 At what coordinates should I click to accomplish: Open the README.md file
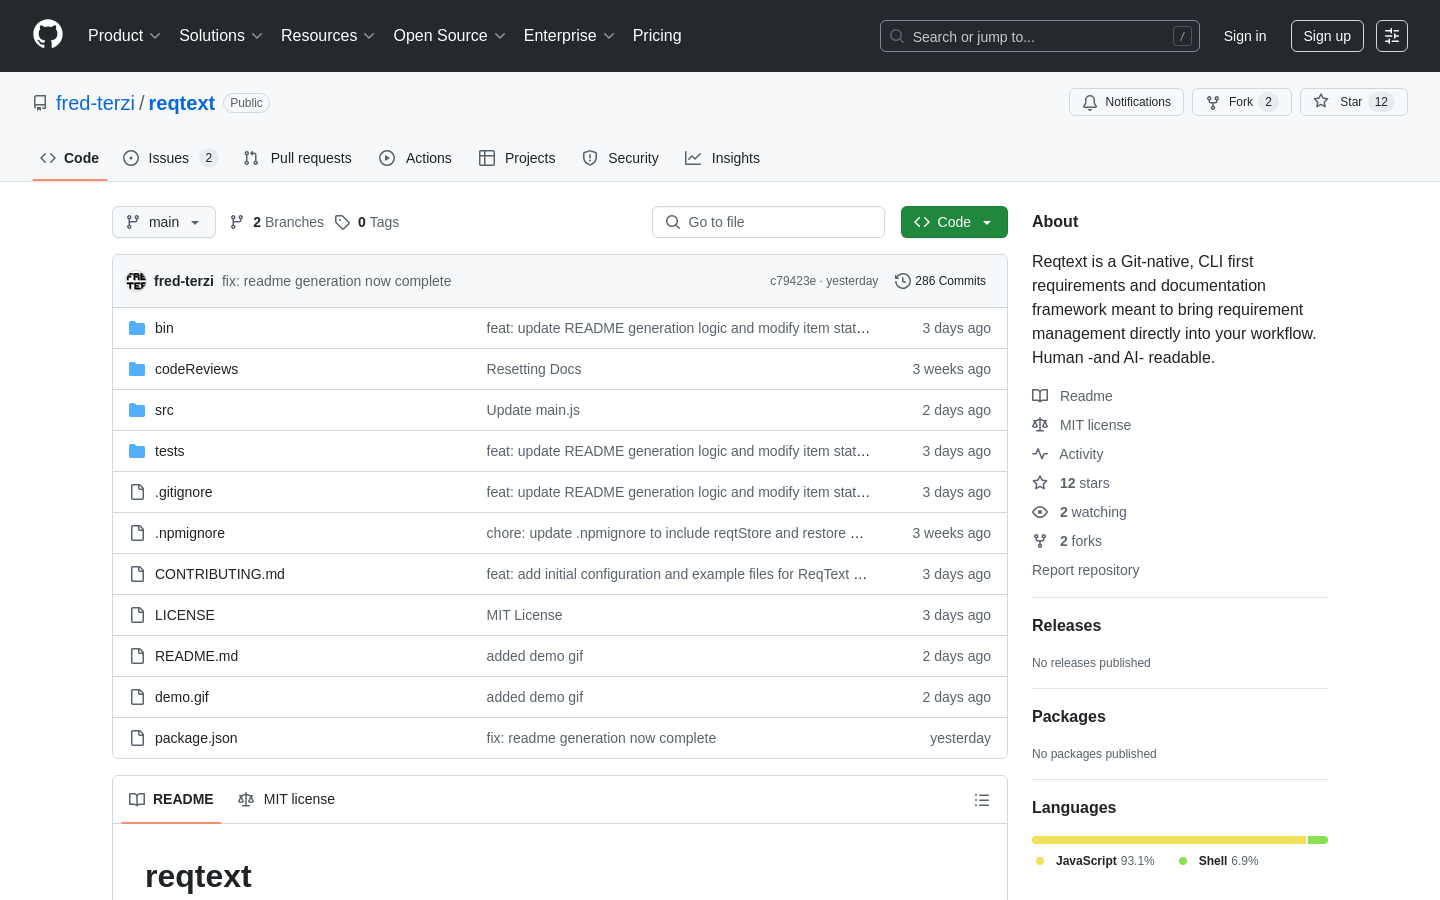point(196,656)
